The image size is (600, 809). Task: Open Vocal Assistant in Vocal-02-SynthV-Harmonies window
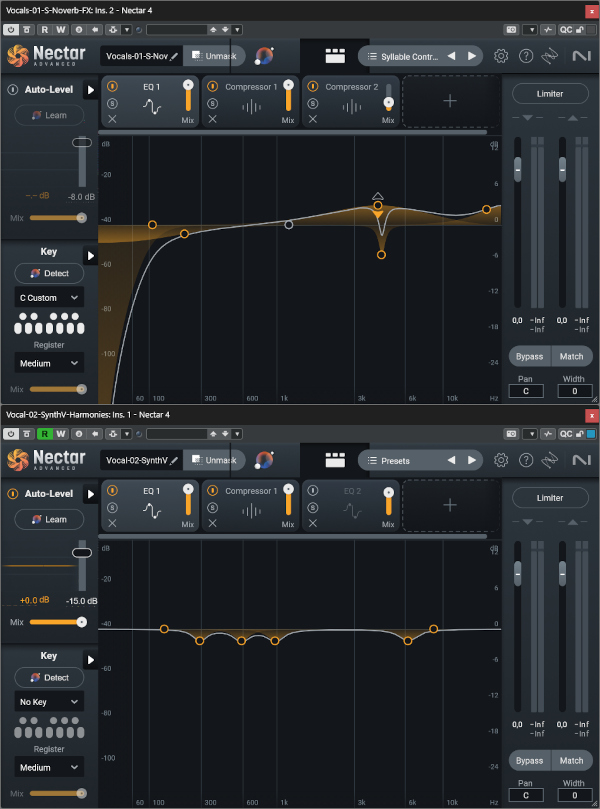[264, 460]
